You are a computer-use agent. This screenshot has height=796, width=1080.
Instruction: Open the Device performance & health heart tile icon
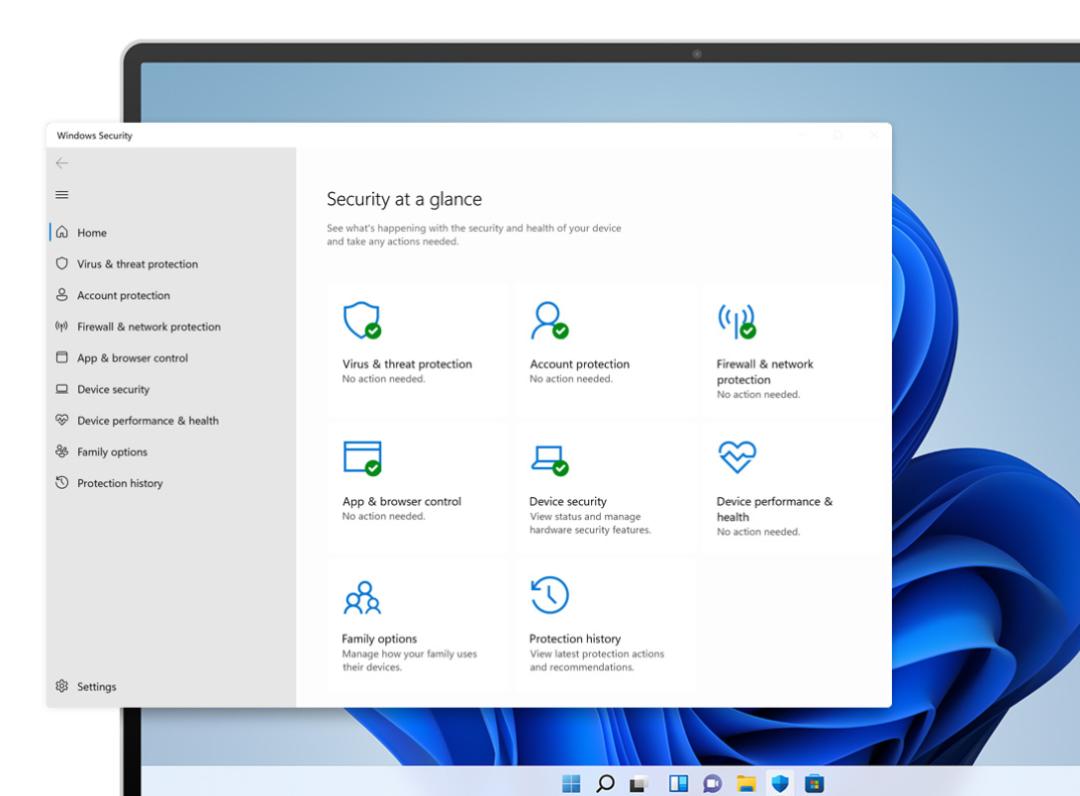737,457
